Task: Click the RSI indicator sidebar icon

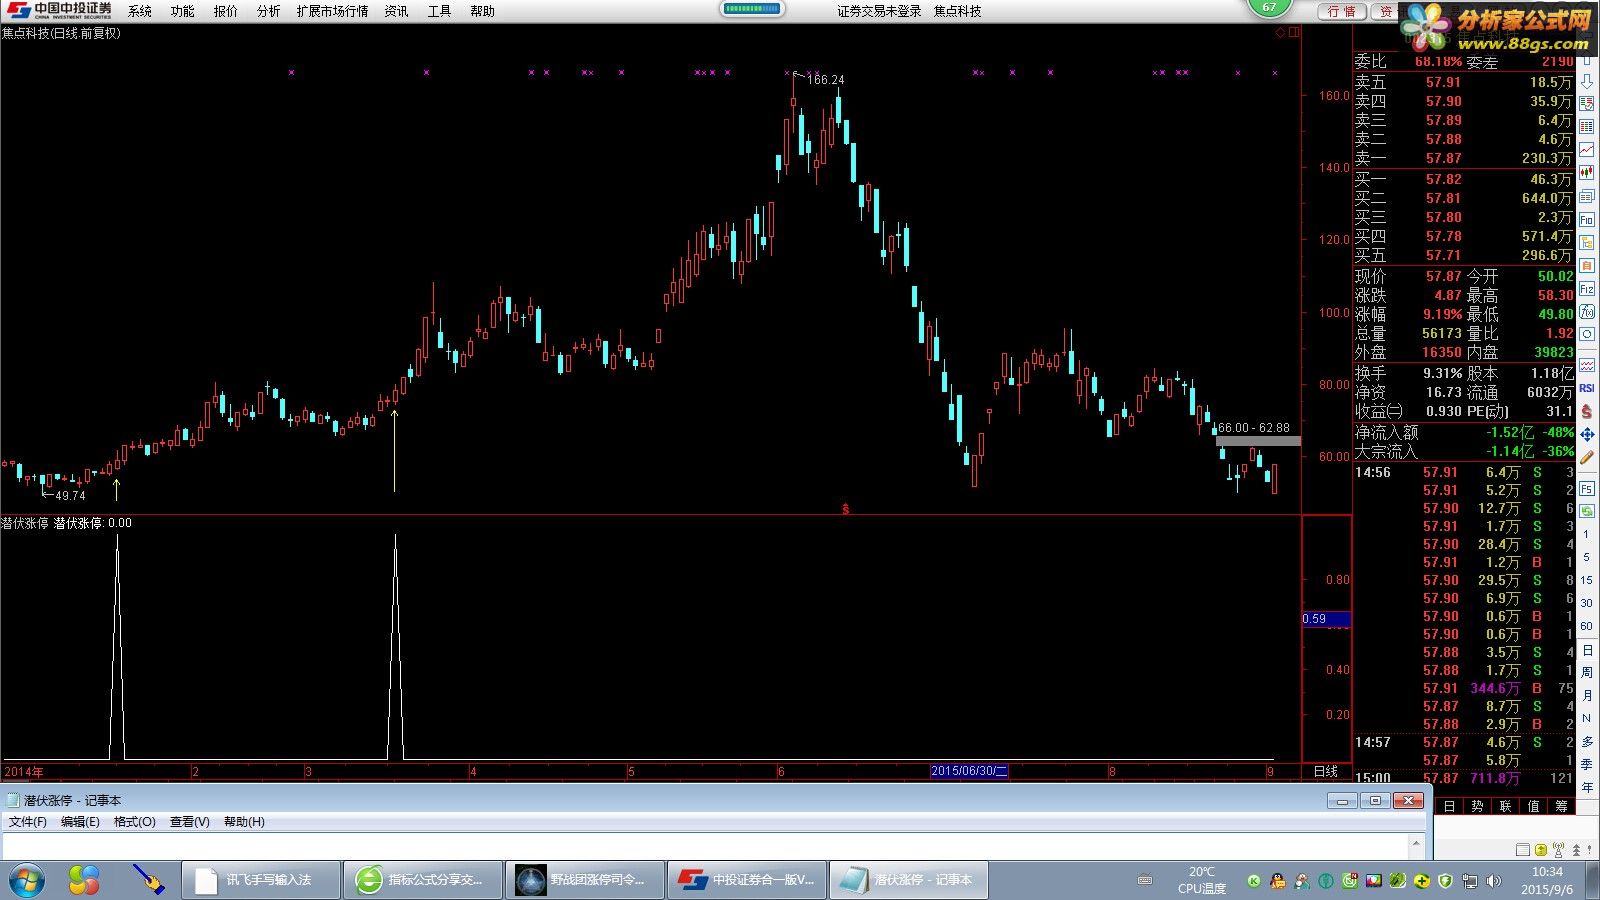Action: coord(1587,388)
